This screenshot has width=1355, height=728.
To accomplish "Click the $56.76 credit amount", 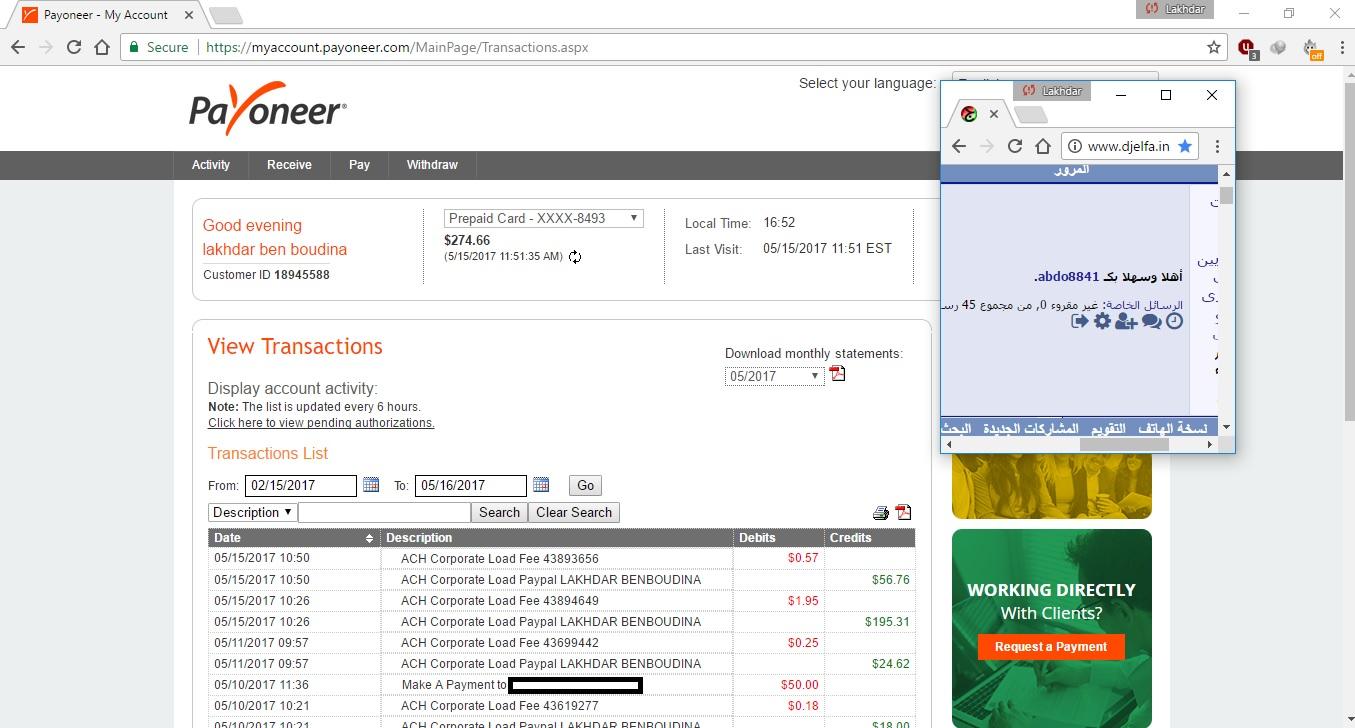I will tap(890, 580).
